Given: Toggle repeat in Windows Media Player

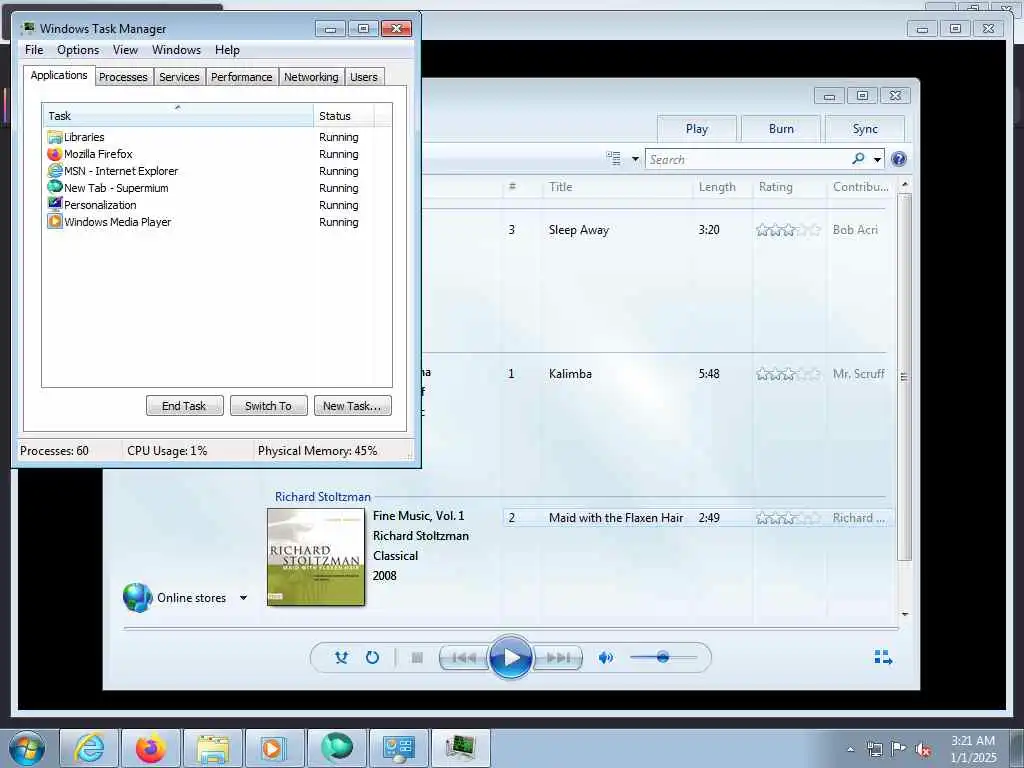Looking at the screenshot, I should click(372, 658).
